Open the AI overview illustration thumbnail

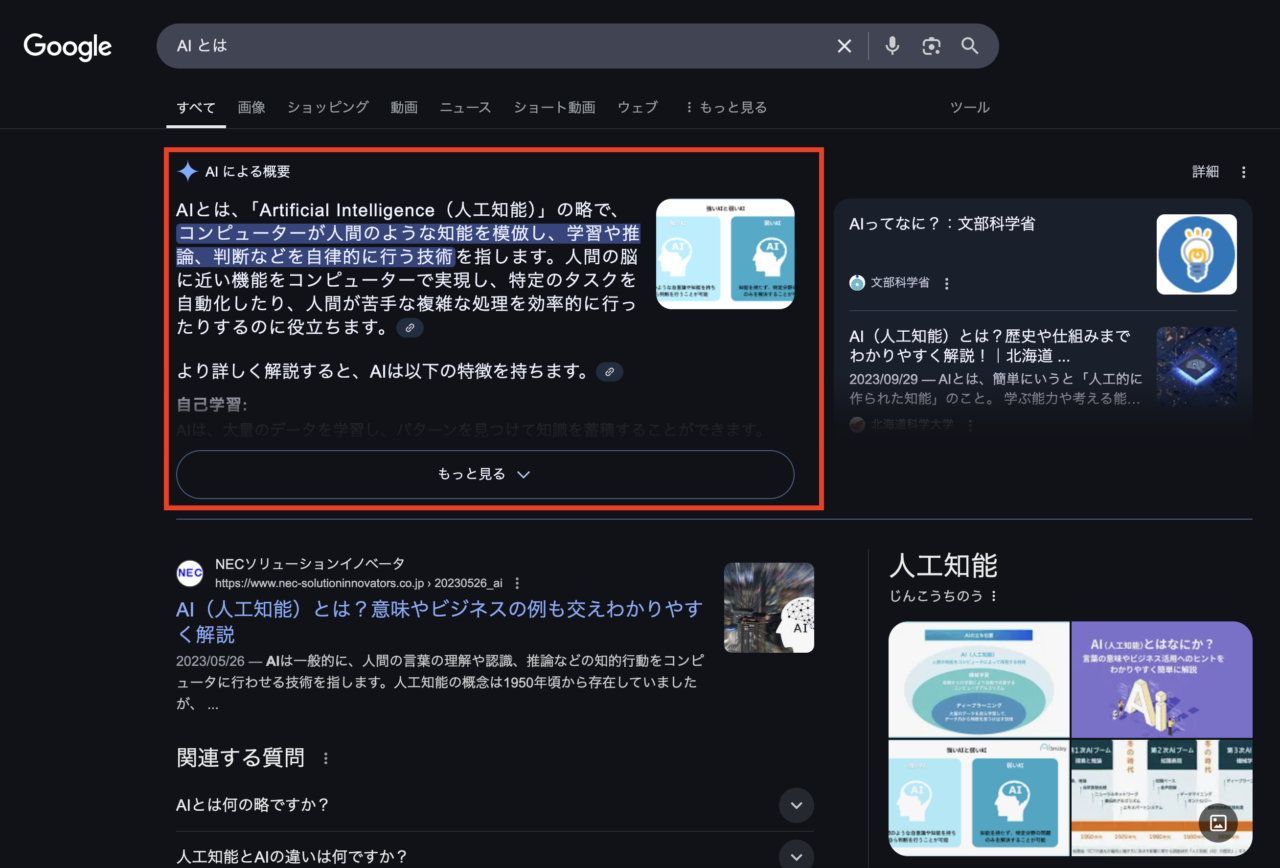(725, 253)
